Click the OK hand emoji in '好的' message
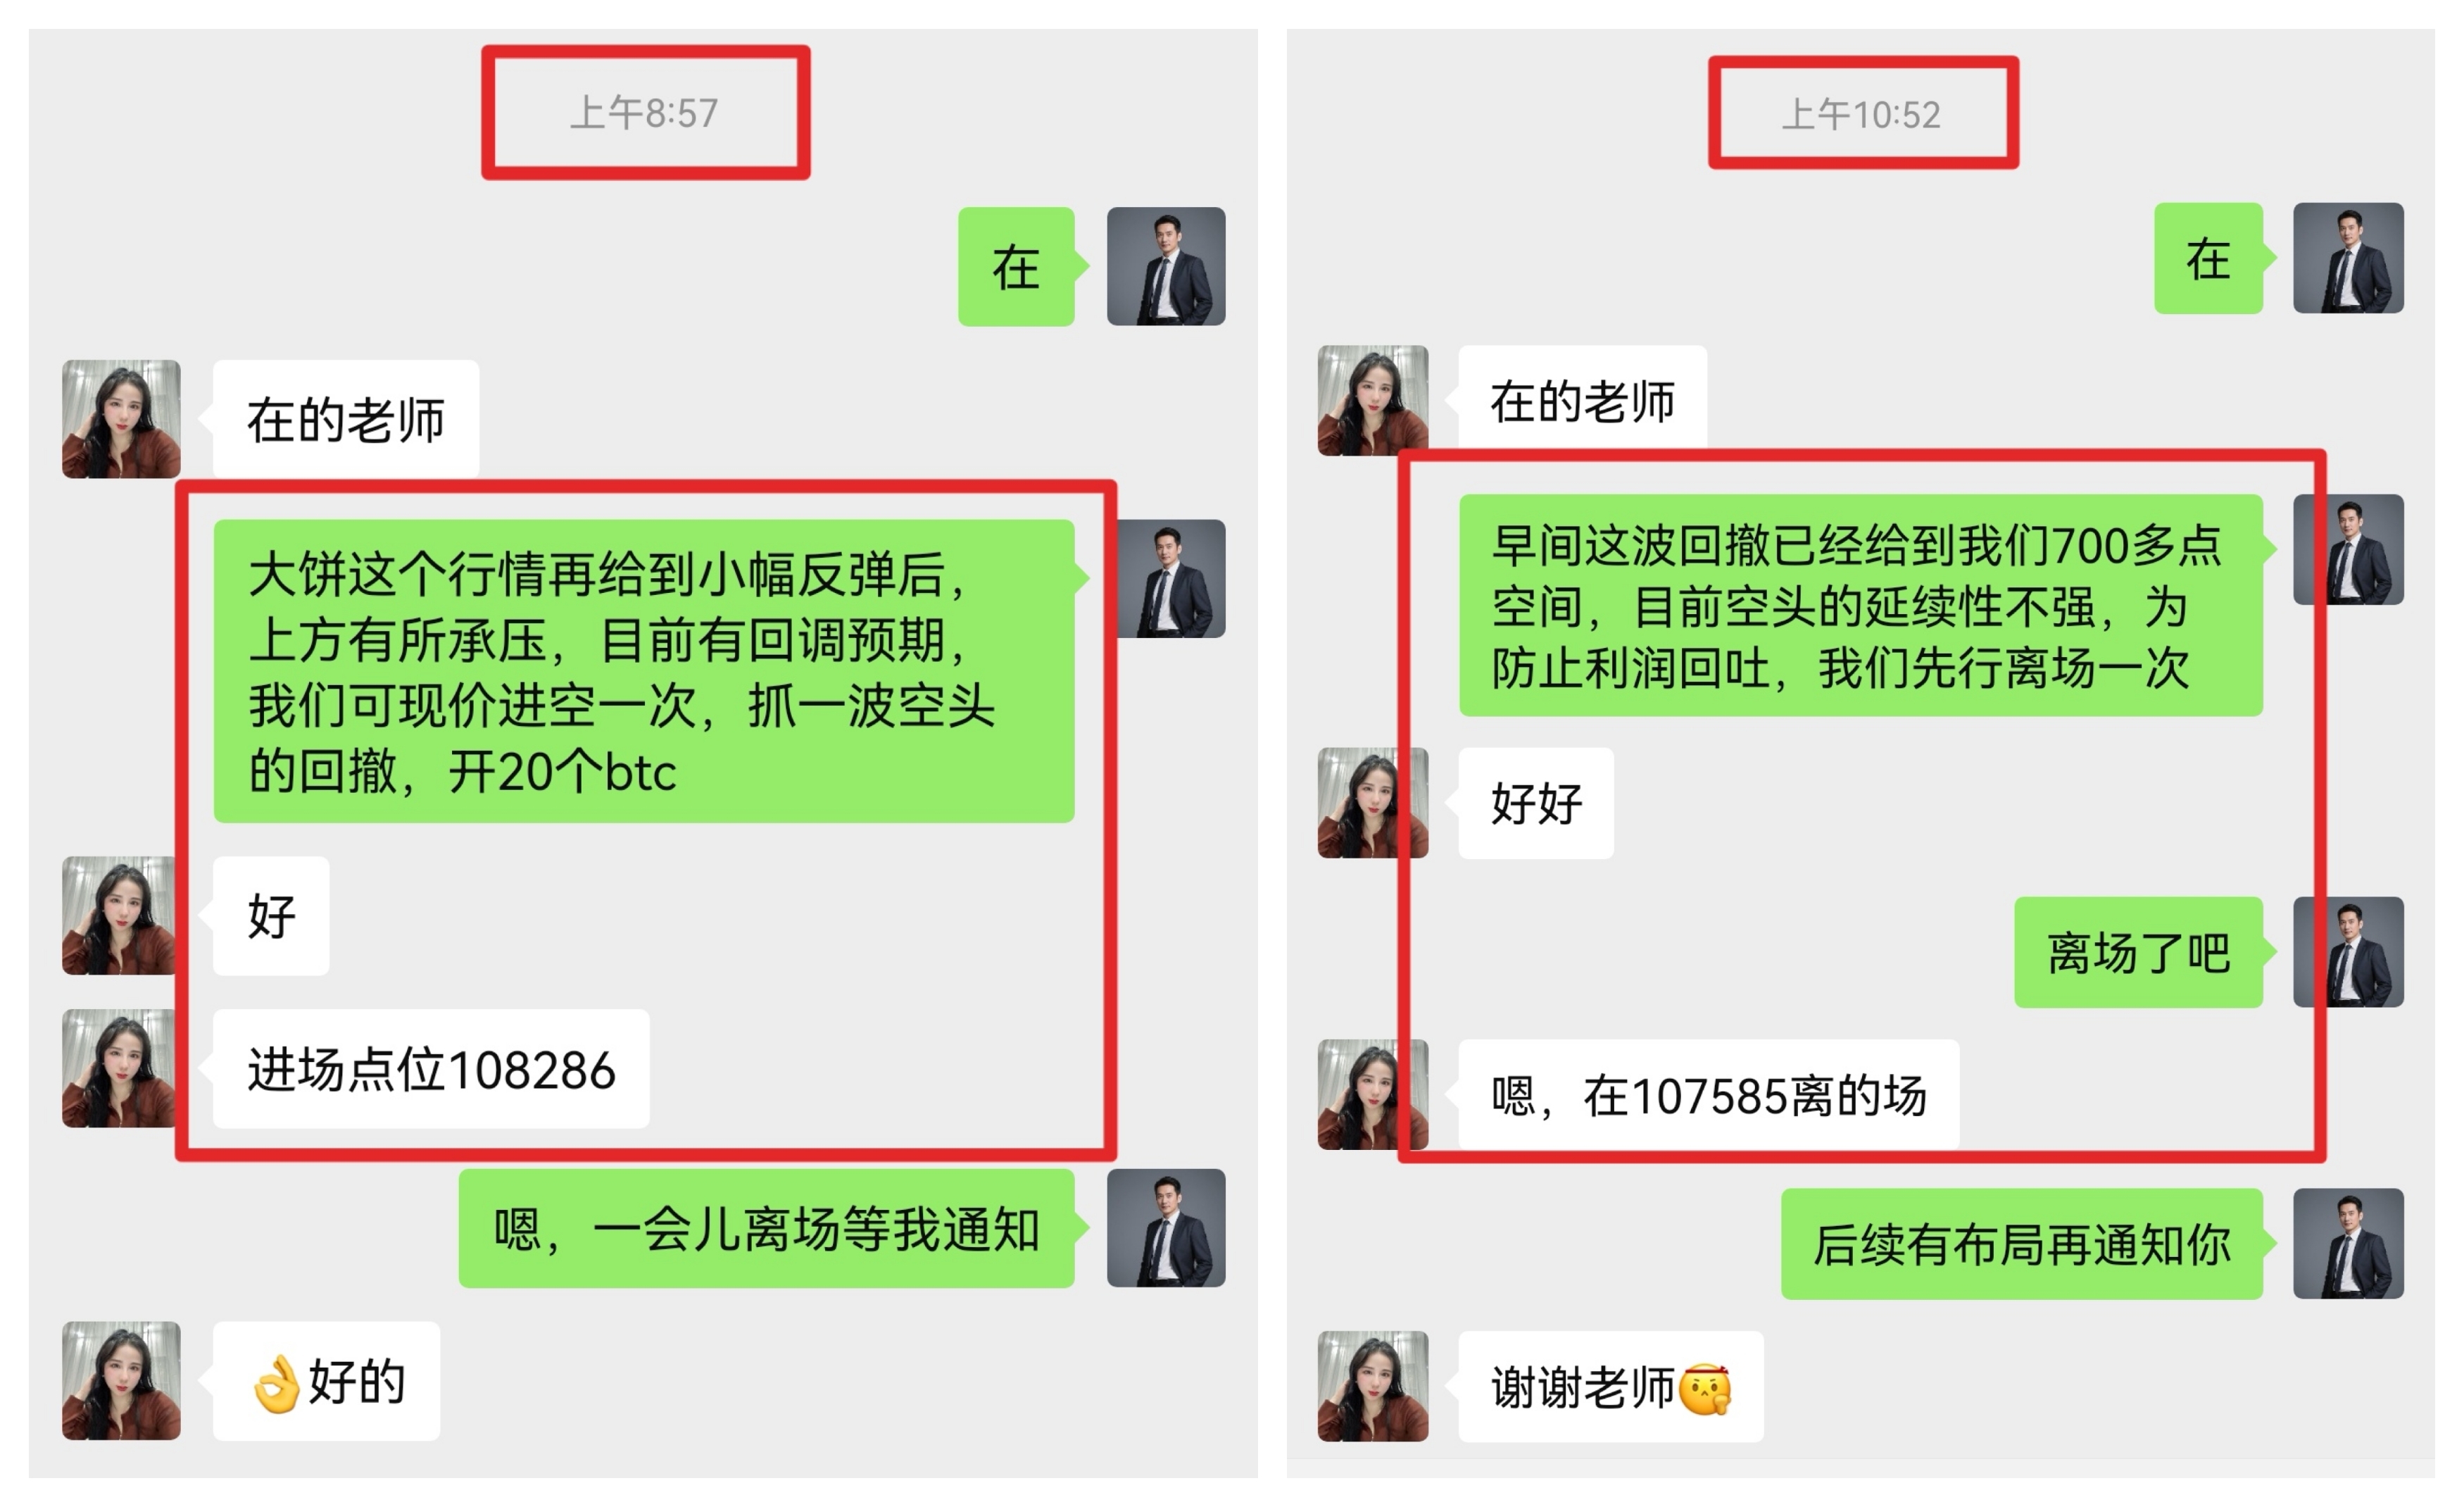2464x1507 pixels. point(277,1383)
